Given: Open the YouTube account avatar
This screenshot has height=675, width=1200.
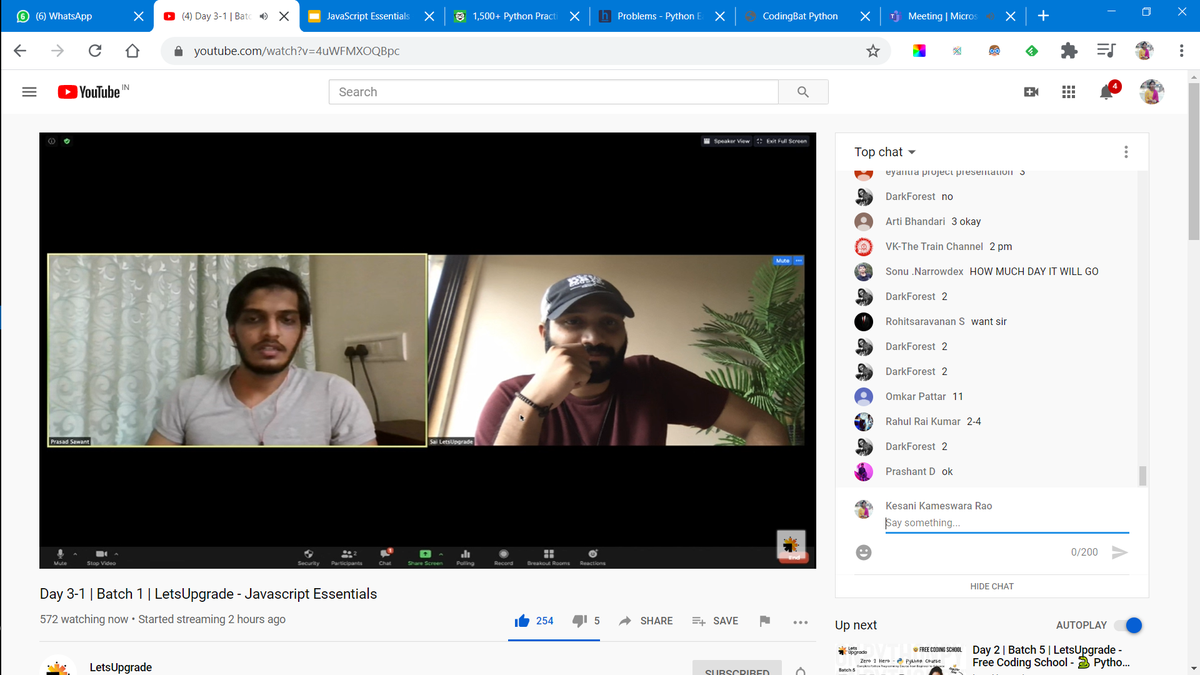Looking at the screenshot, I should pyautogui.click(x=1152, y=92).
